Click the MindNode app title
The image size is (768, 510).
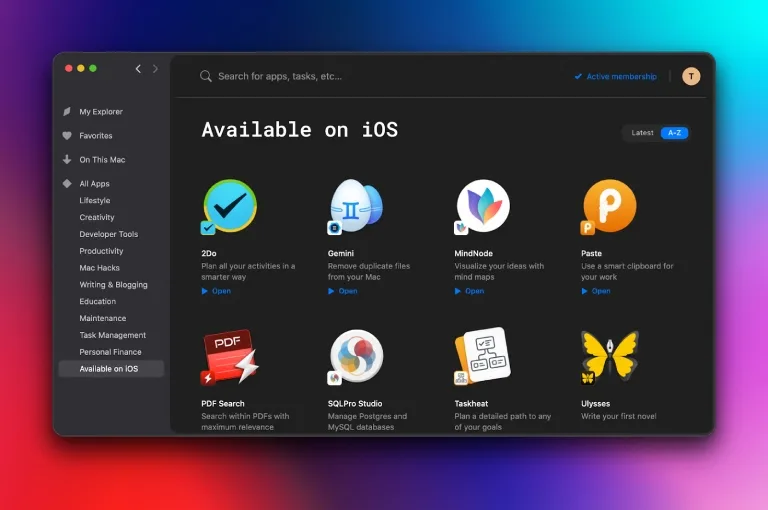pos(474,253)
